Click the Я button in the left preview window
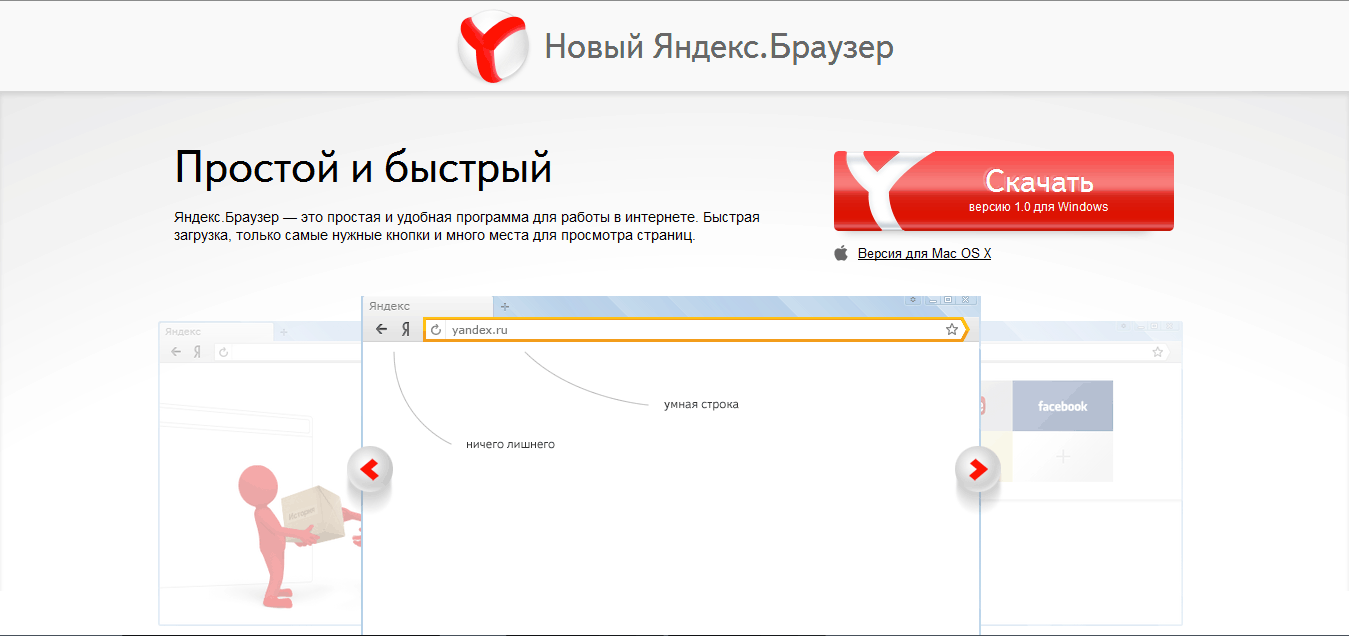The width and height of the screenshot is (1349, 636). (x=198, y=352)
